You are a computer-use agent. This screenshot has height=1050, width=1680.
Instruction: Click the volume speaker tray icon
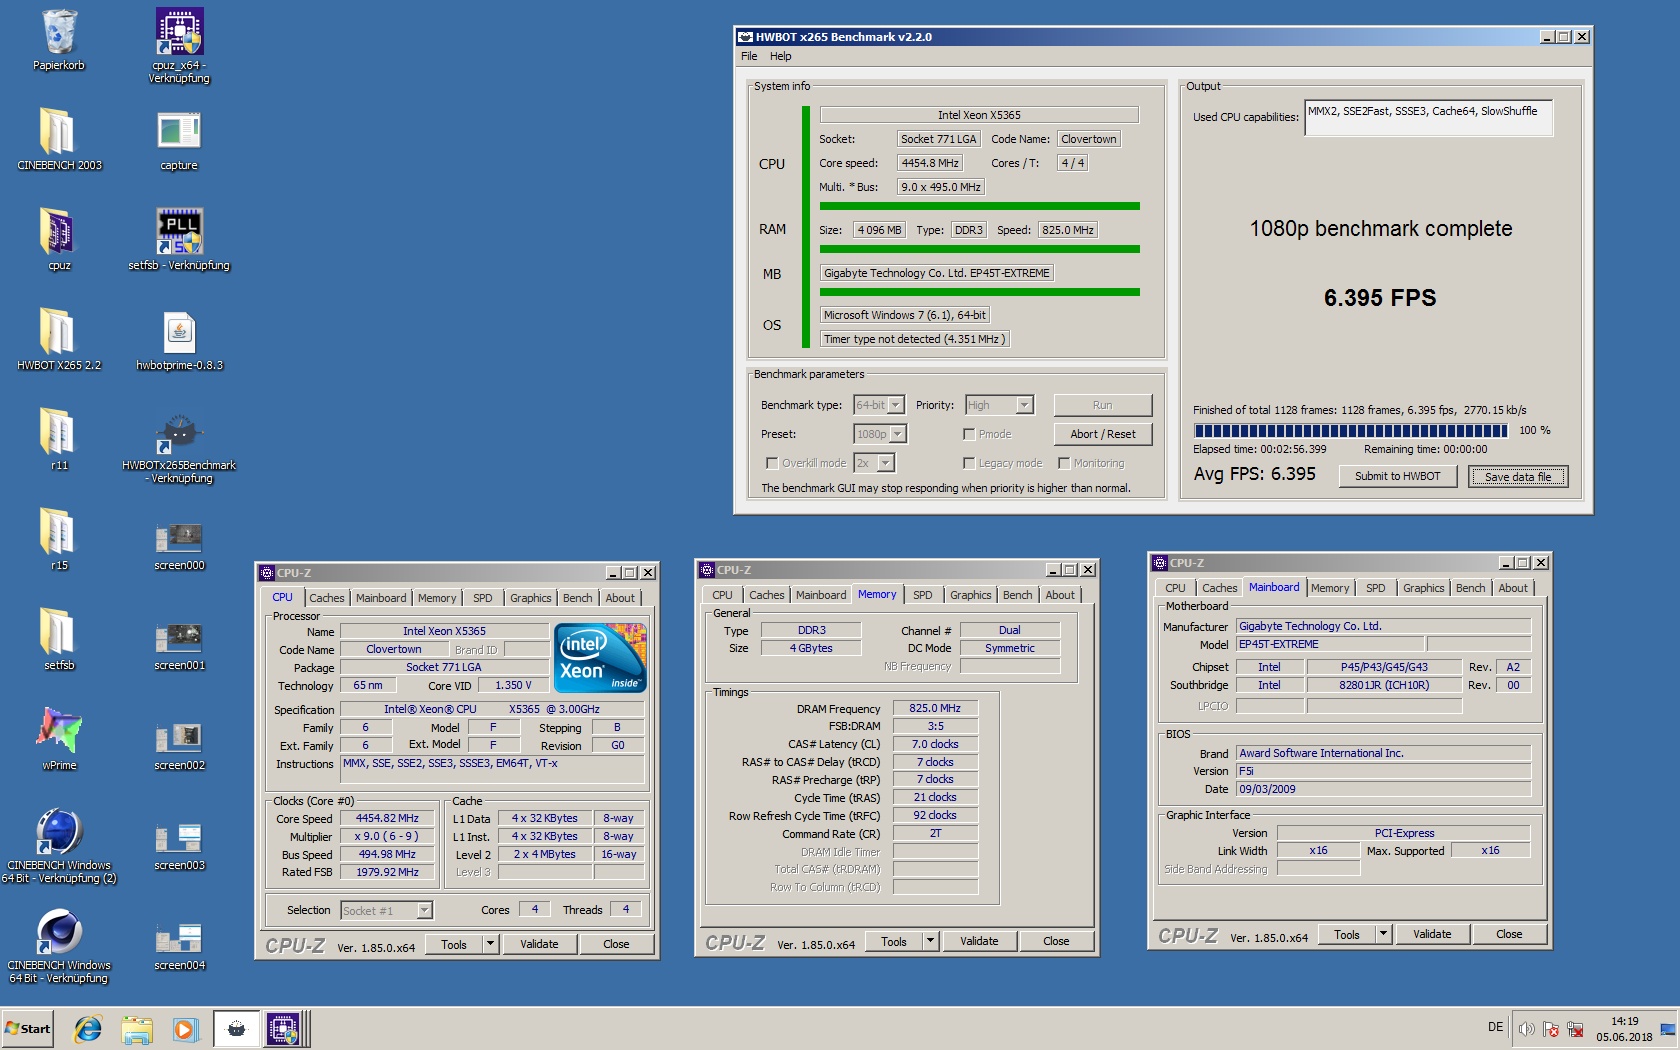[1526, 1029]
